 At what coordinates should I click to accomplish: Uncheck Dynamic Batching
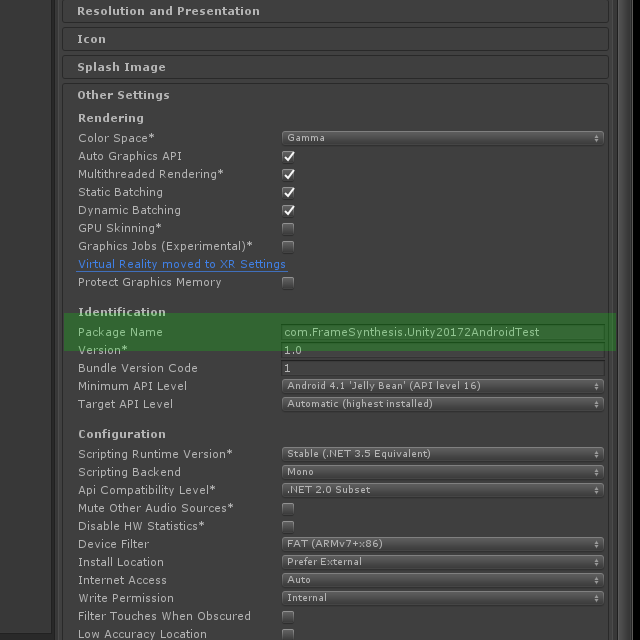click(x=288, y=211)
